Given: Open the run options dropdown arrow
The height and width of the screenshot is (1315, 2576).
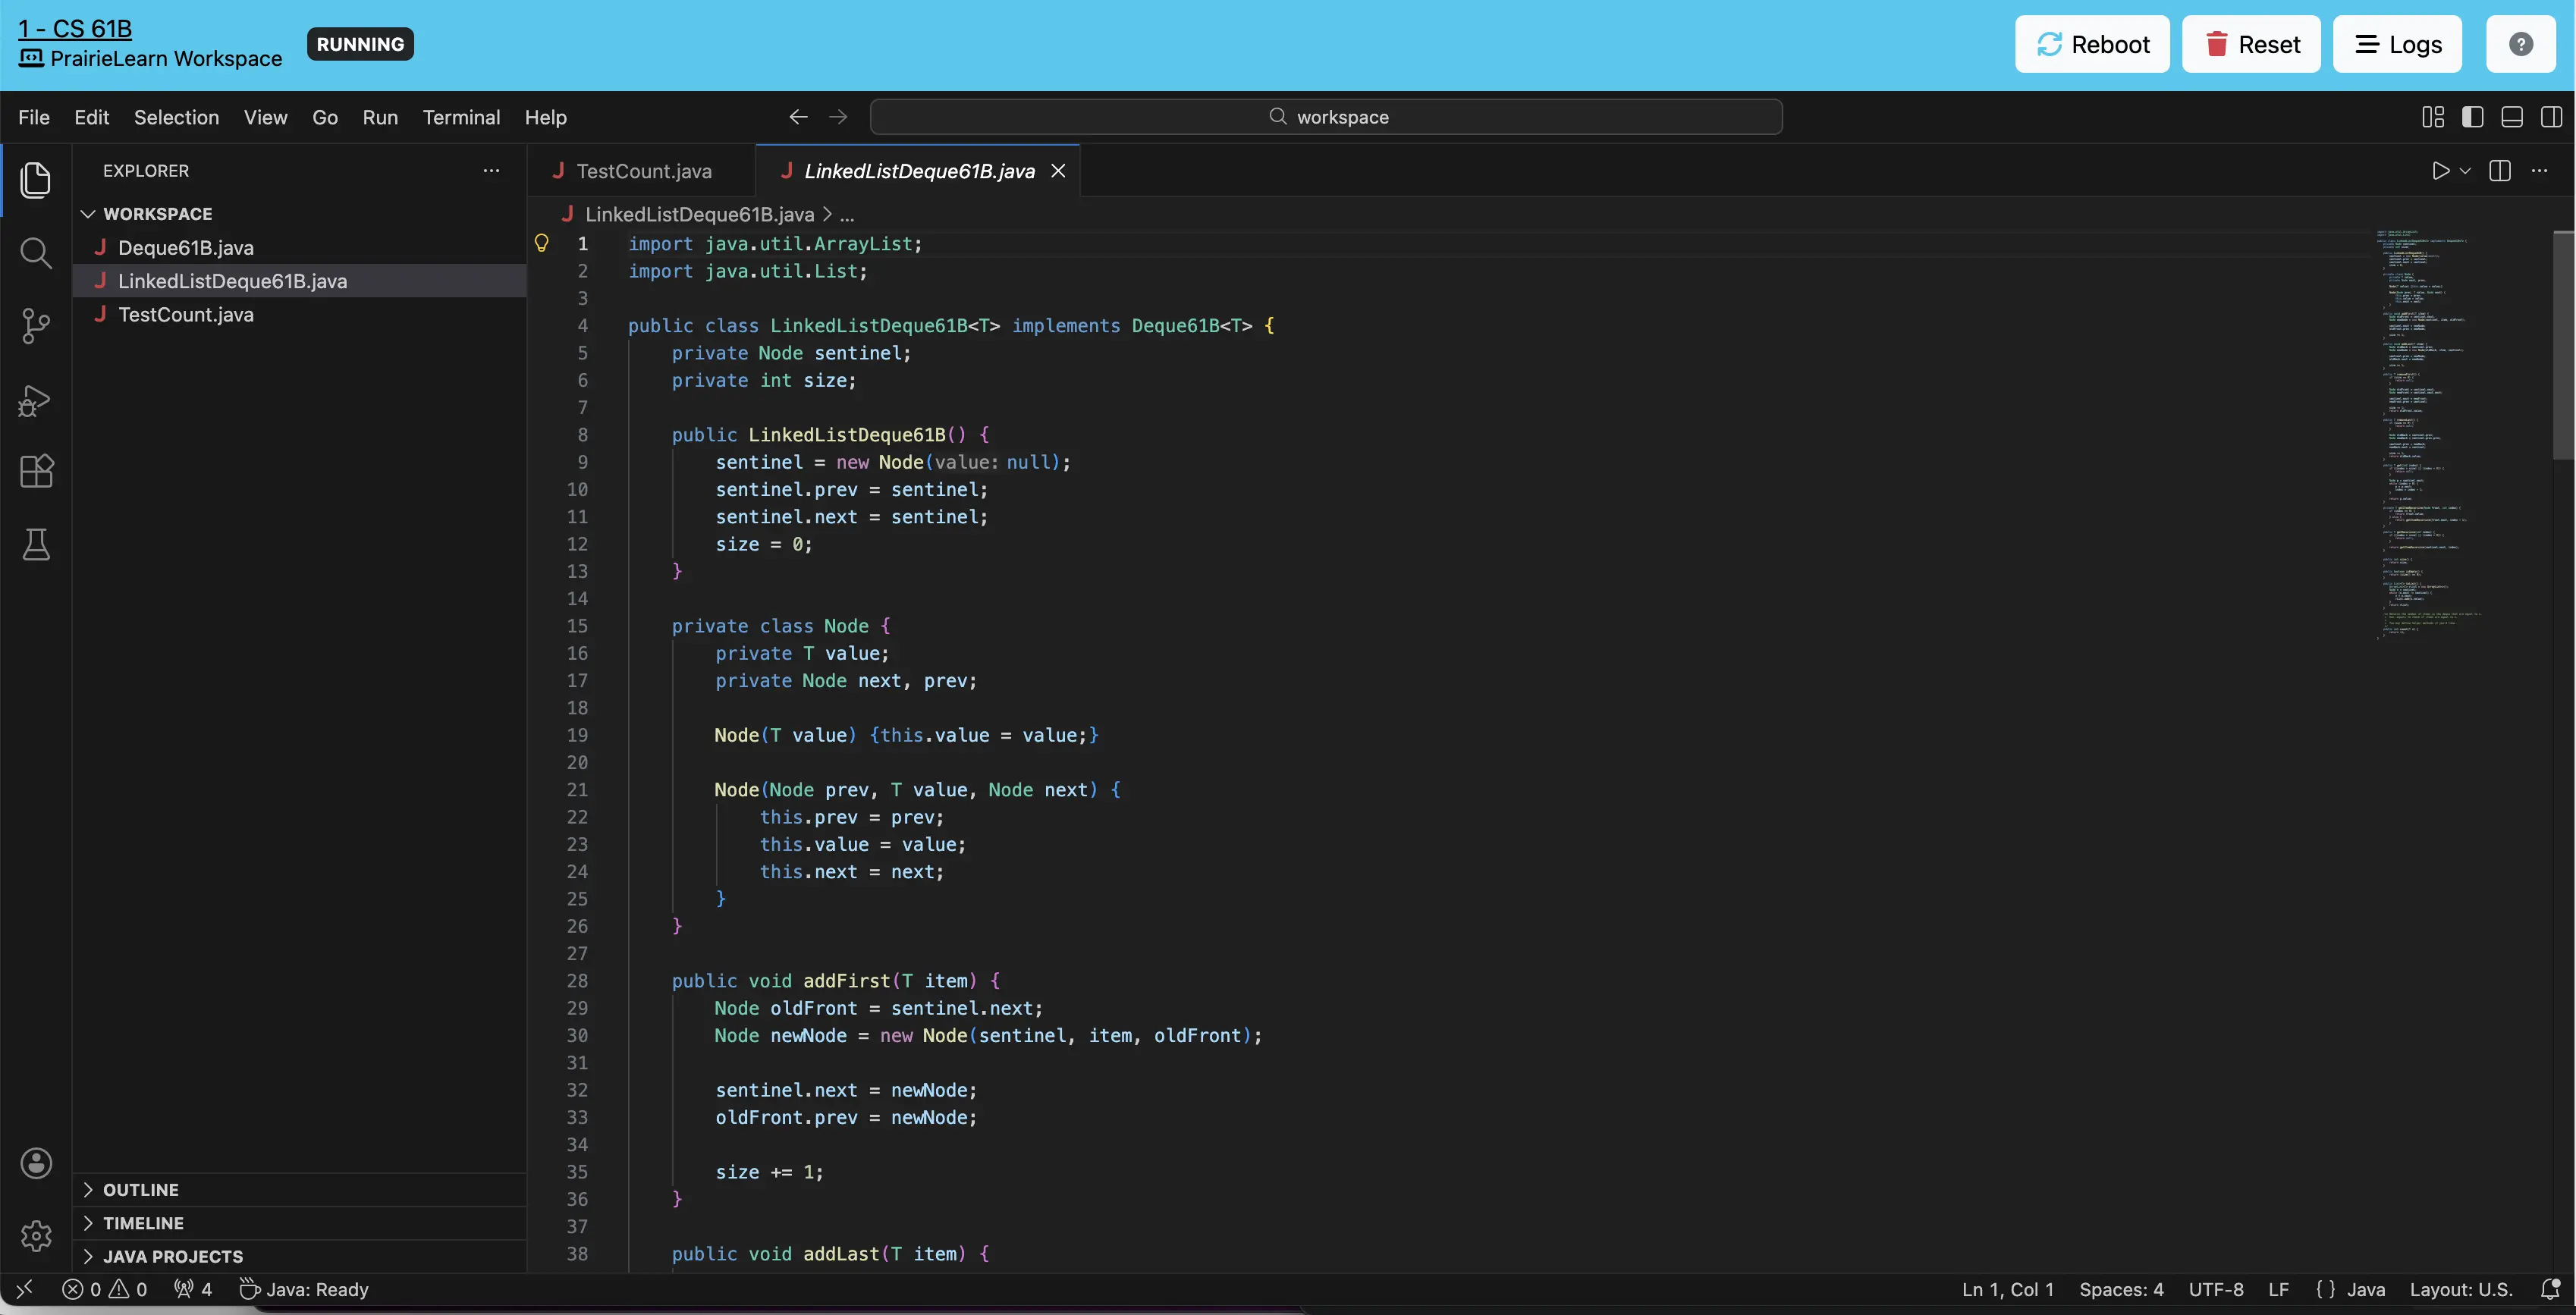Looking at the screenshot, I should tap(2465, 171).
